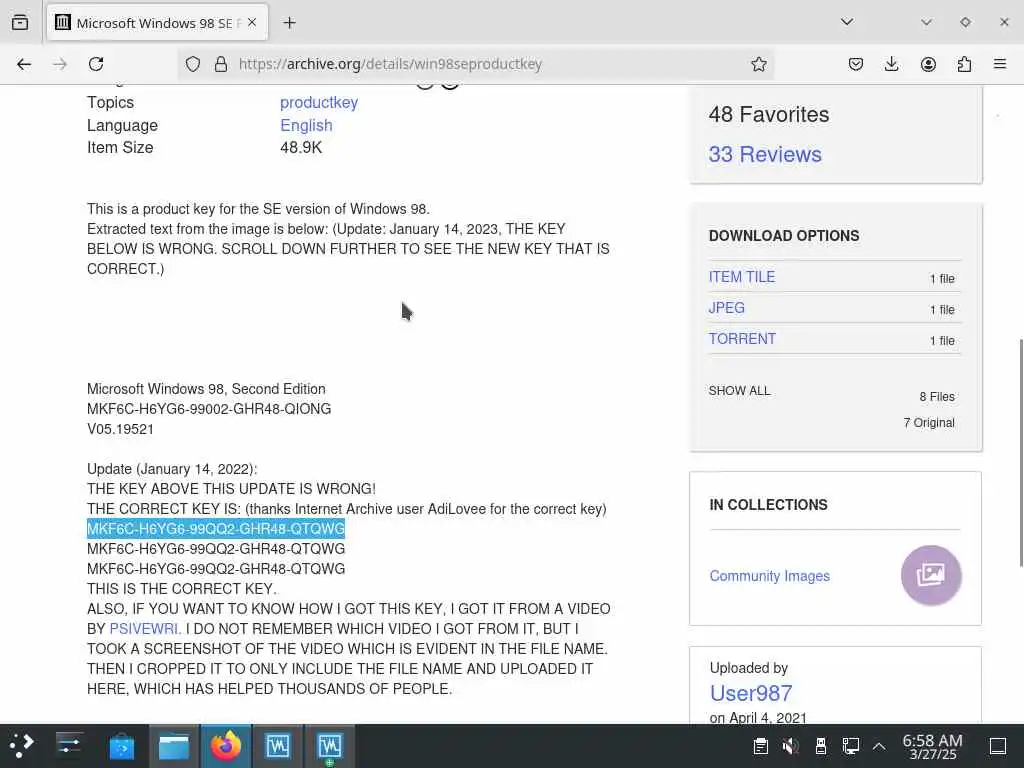The height and width of the screenshot is (768, 1024).
Task: Open the Firefox downloads panel
Action: [x=891, y=64]
